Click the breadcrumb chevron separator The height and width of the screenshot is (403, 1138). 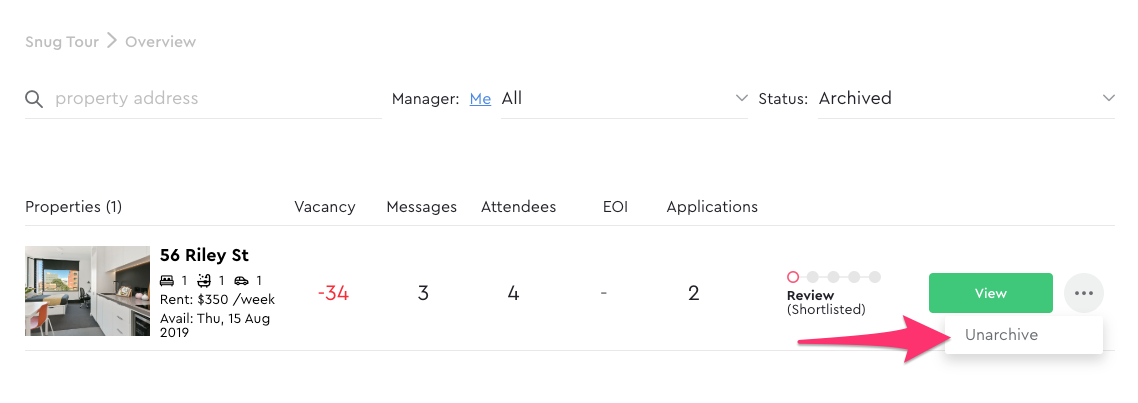(112, 41)
